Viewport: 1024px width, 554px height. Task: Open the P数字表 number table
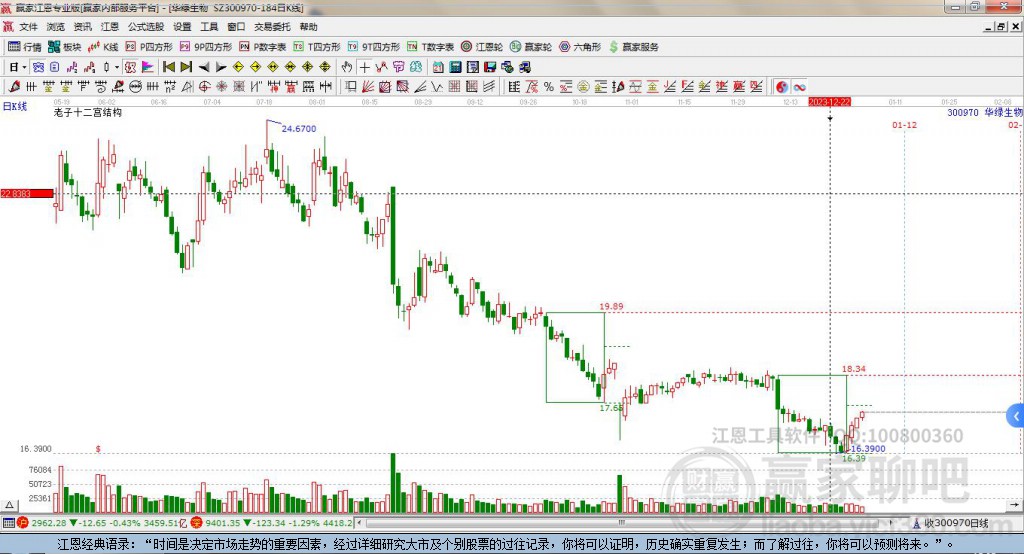point(263,46)
